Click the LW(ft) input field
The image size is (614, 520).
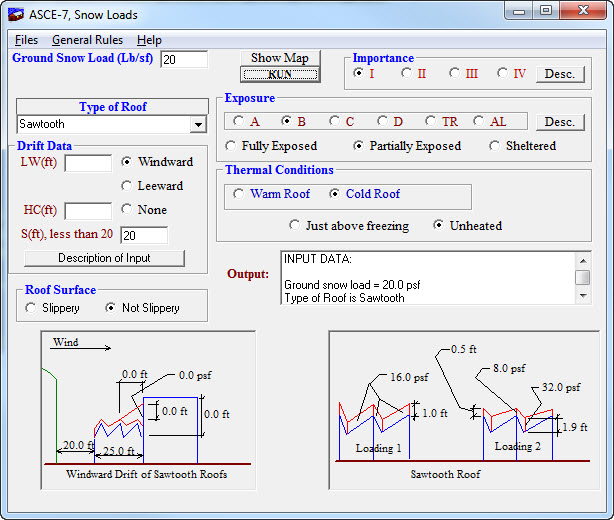click(x=88, y=163)
